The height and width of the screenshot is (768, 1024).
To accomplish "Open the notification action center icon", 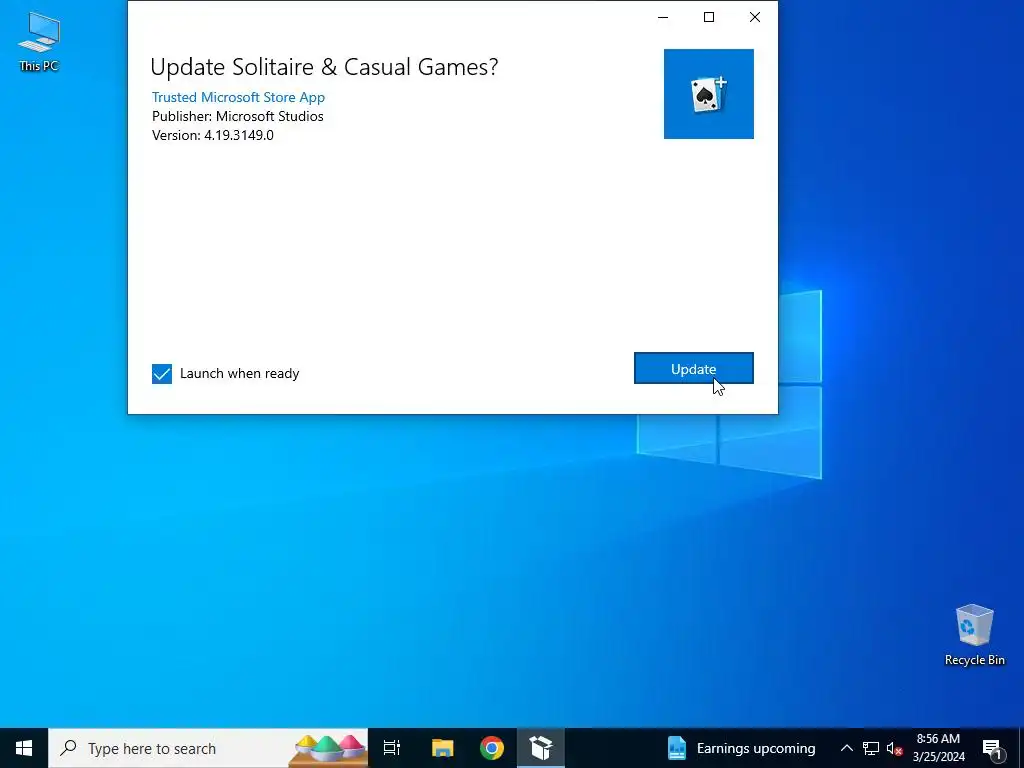I will coord(993,748).
